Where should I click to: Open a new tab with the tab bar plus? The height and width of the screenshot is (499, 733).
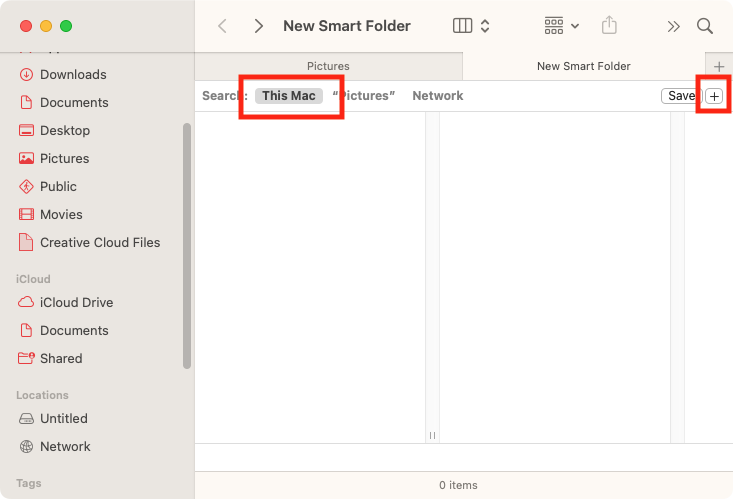tap(719, 67)
